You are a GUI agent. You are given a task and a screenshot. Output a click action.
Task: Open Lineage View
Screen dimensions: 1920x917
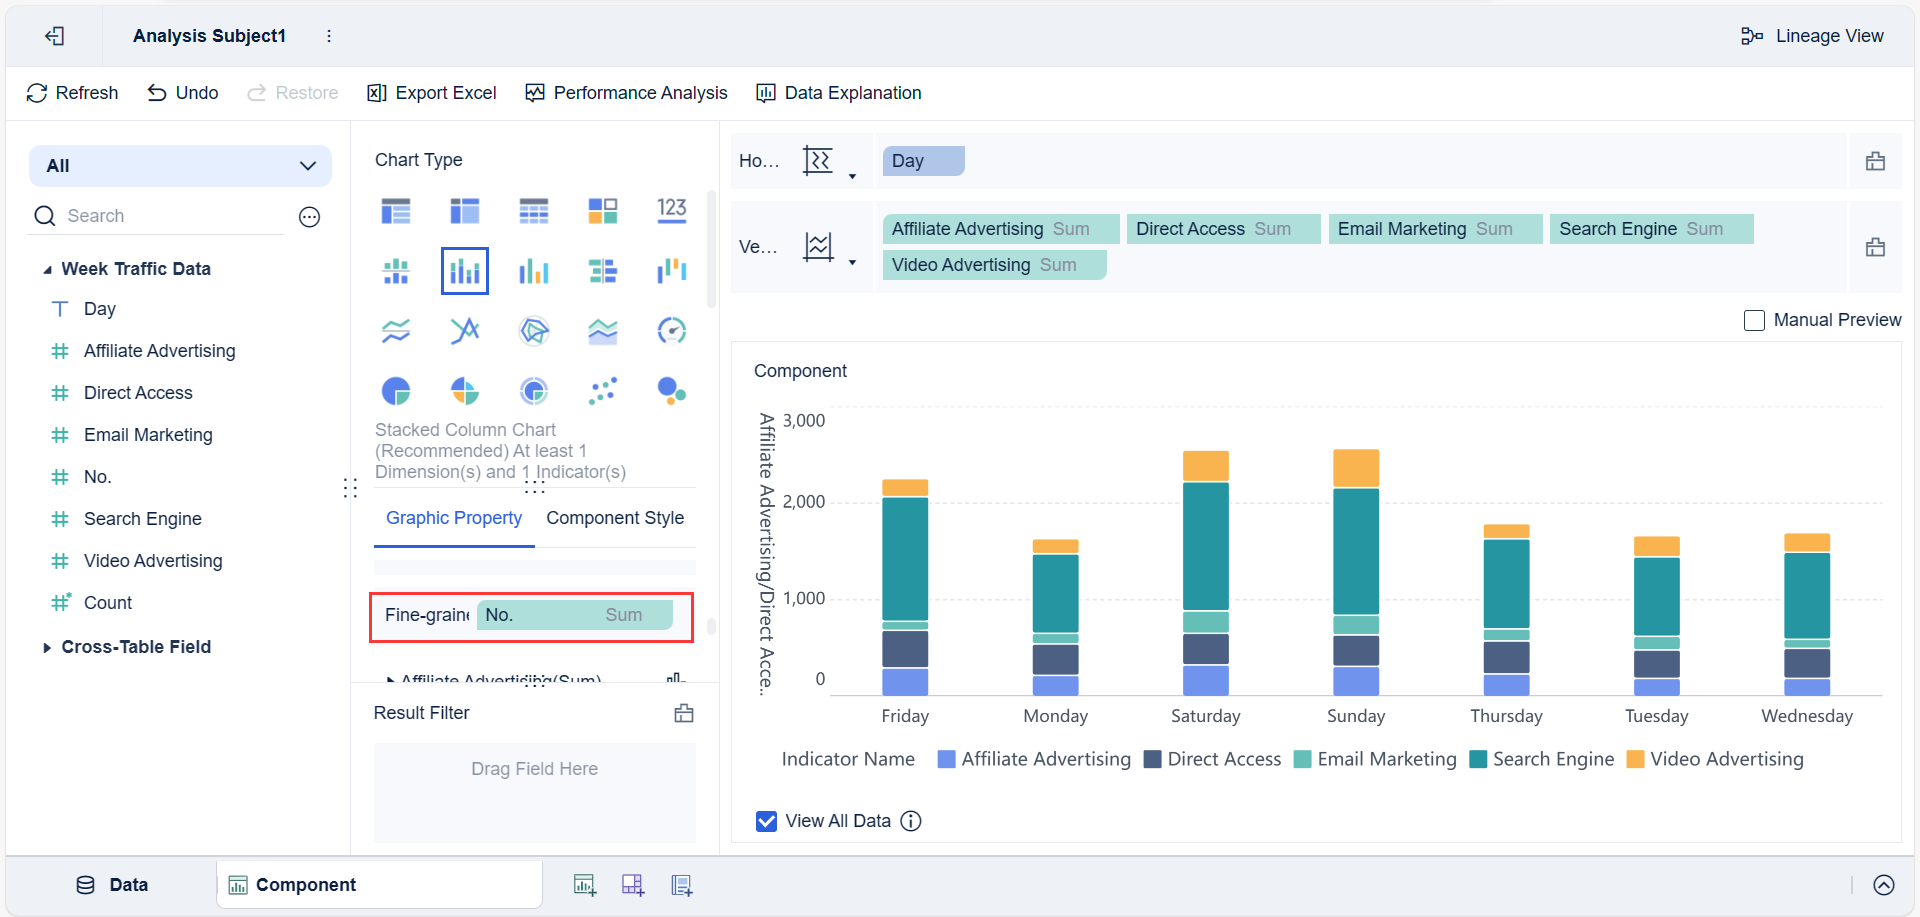pos(1812,36)
